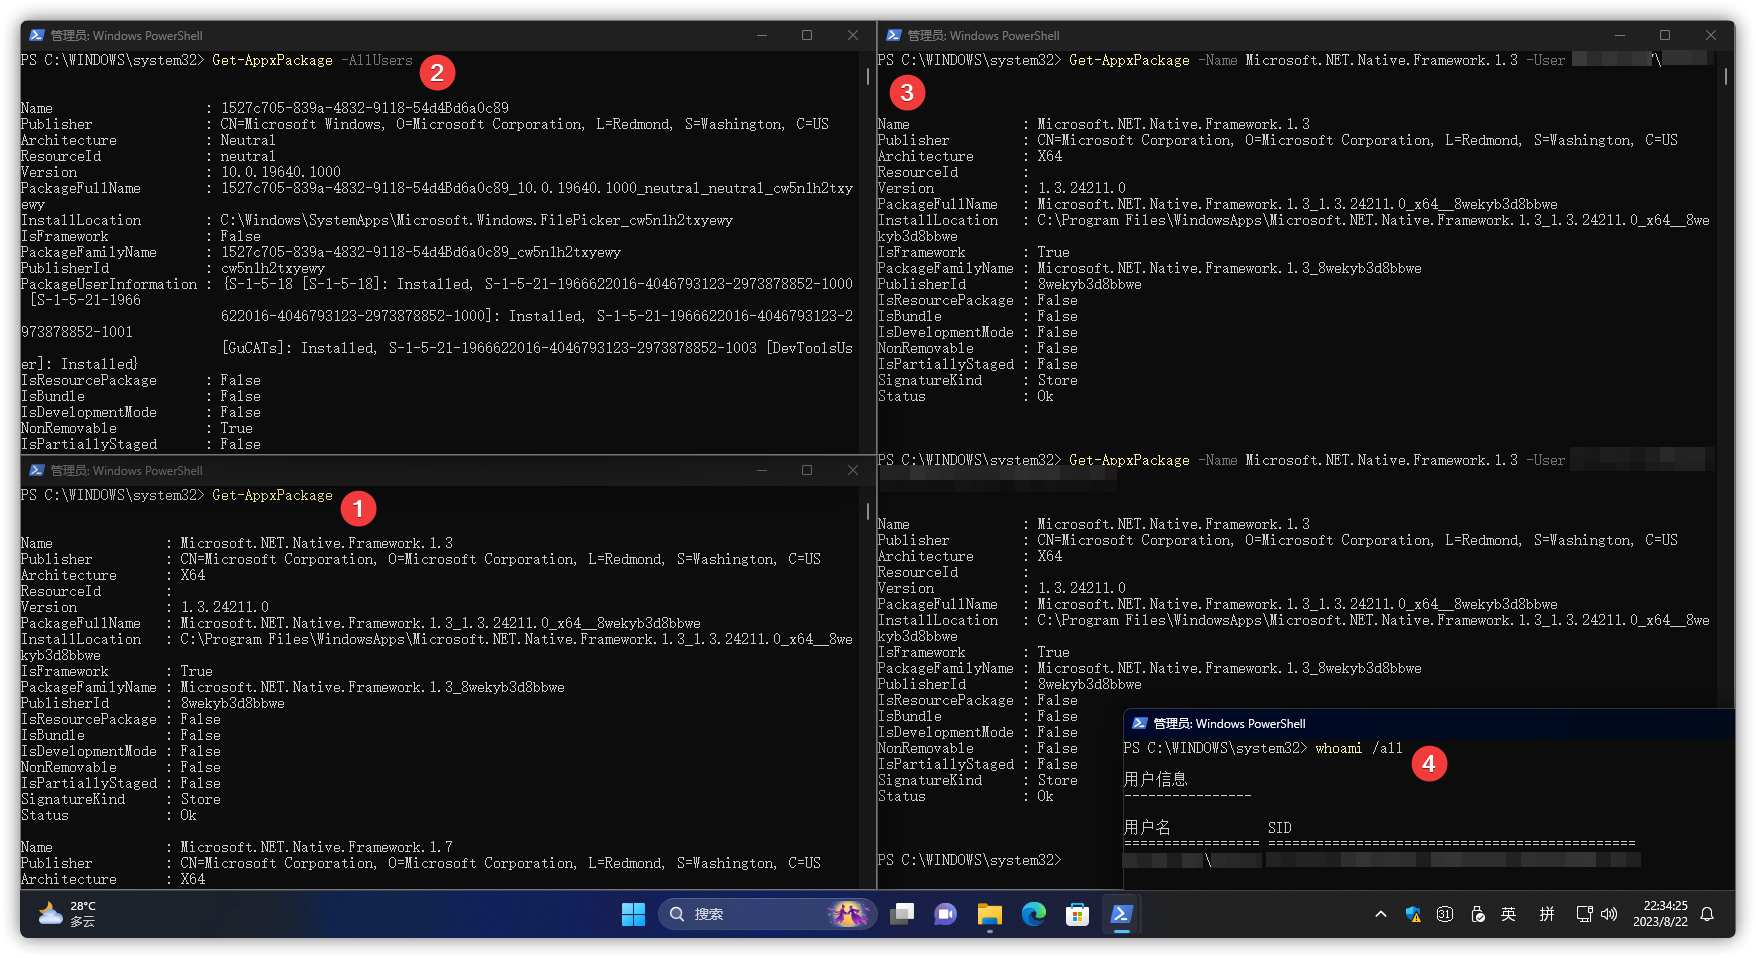Open the window menu via the top-left PowerShell icon
The height and width of the screenshot is (958, 1756).
click(x=37, y=35)
